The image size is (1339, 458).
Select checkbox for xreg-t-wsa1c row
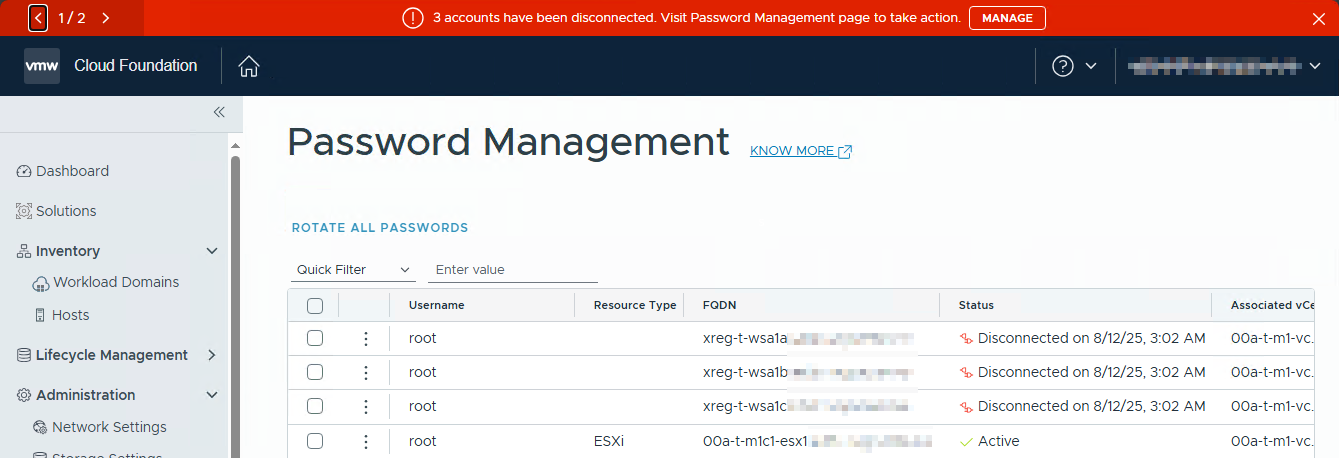coord(315,406)
